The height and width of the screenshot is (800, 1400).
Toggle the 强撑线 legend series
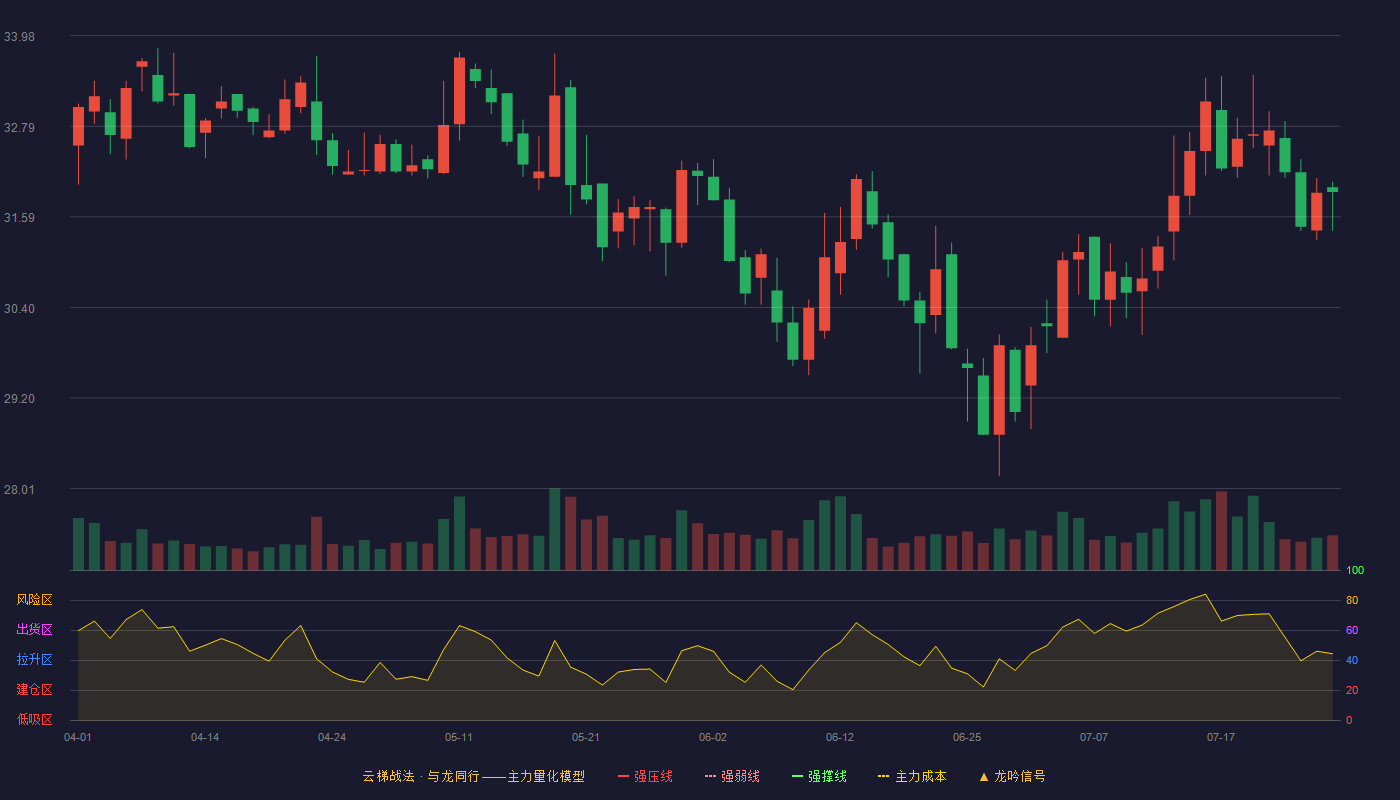pyautogui.click(x=819, y=776)
